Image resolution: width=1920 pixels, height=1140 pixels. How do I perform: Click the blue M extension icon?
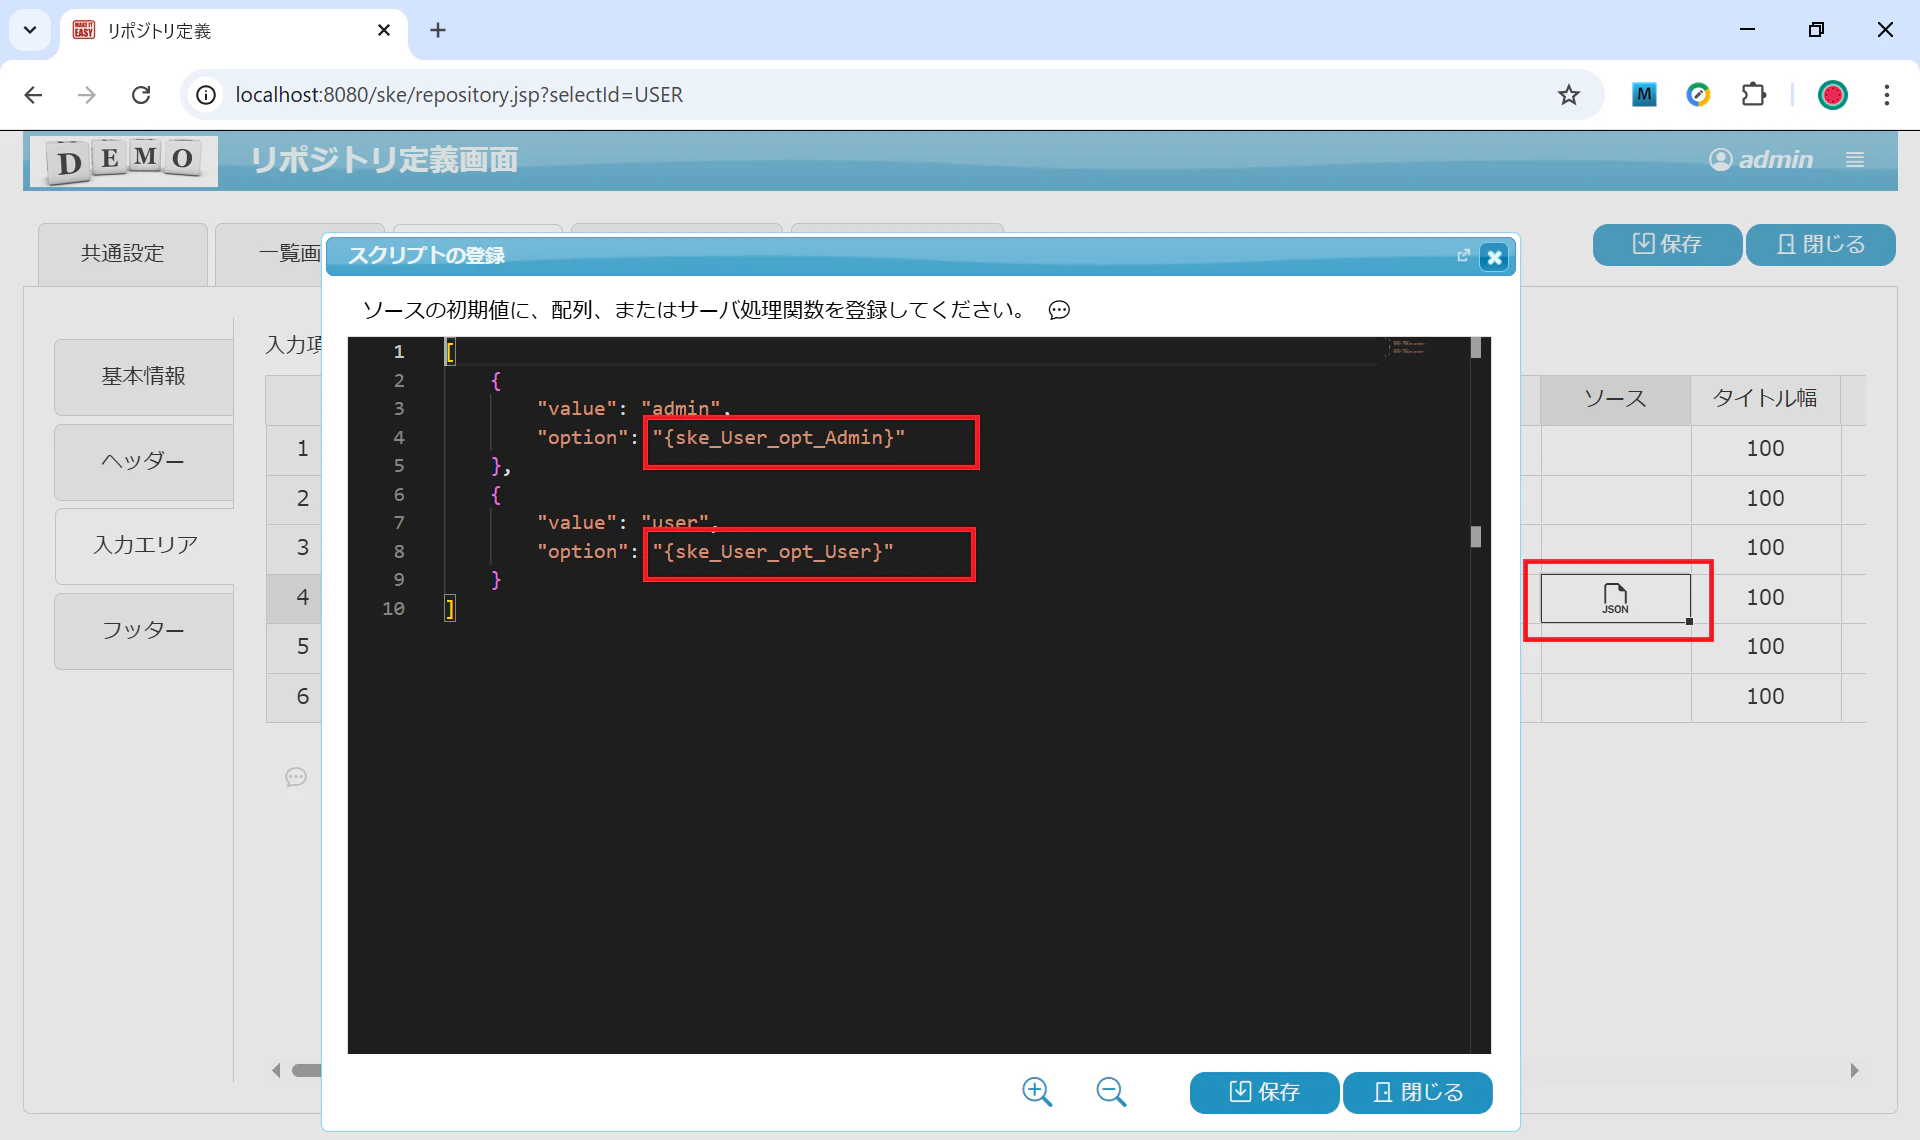(x=1644, y=95)
